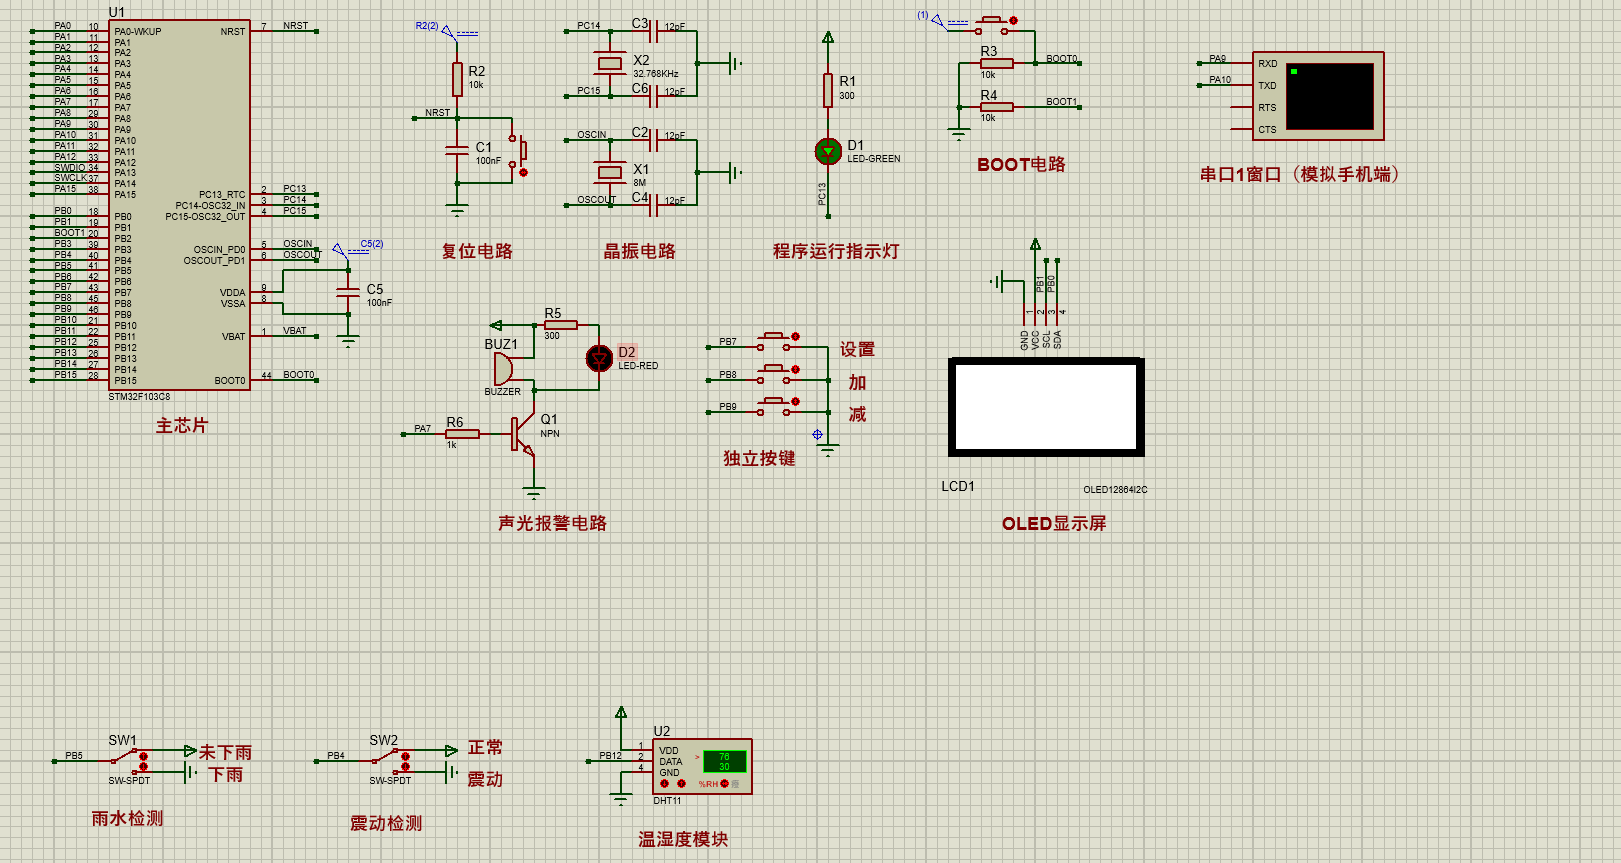Click the "晶振电路" label
The height and width of the screenshot is (863, 1621).
click(640, 251)
